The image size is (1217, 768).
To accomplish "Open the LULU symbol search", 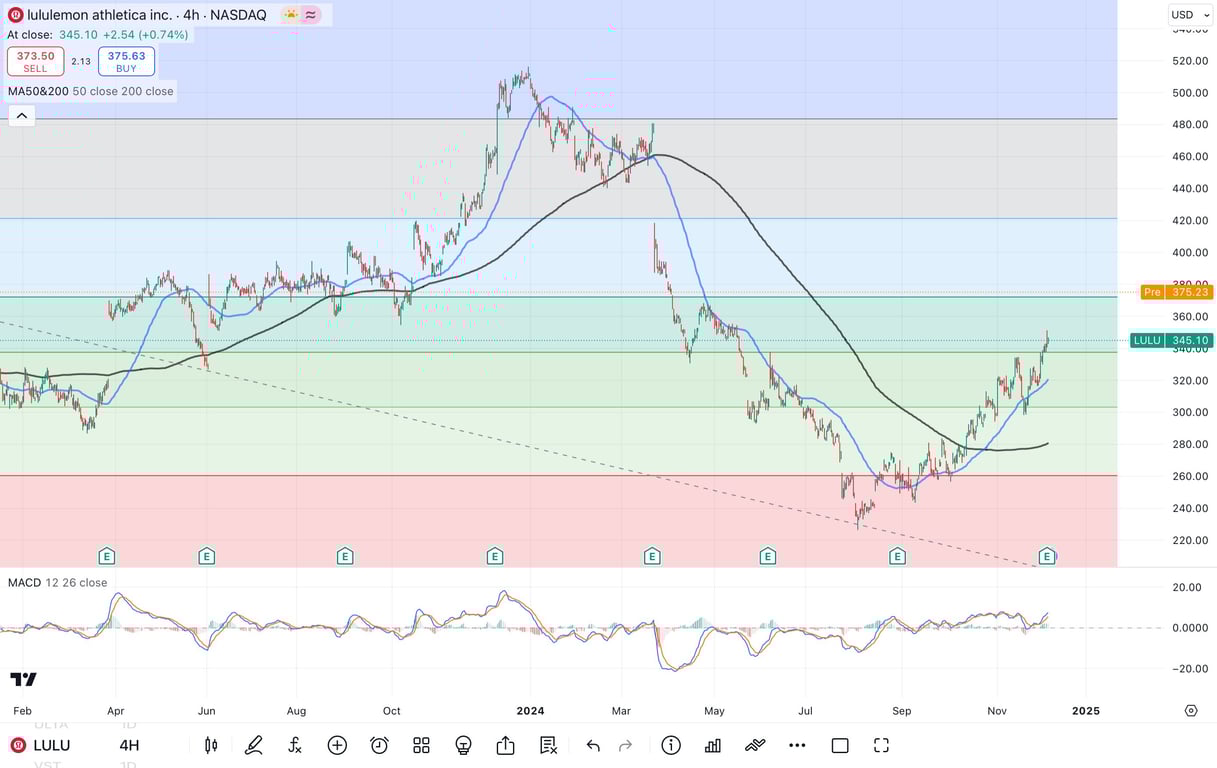I will tap(52, 745).
